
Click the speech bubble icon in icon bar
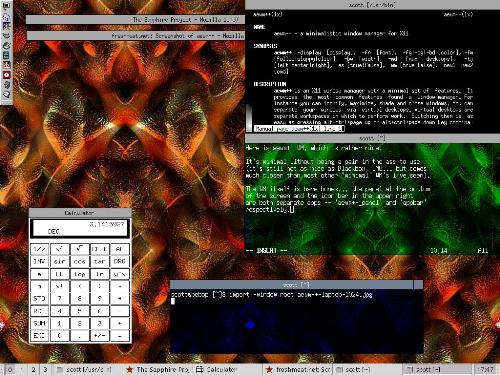point(6,95)
